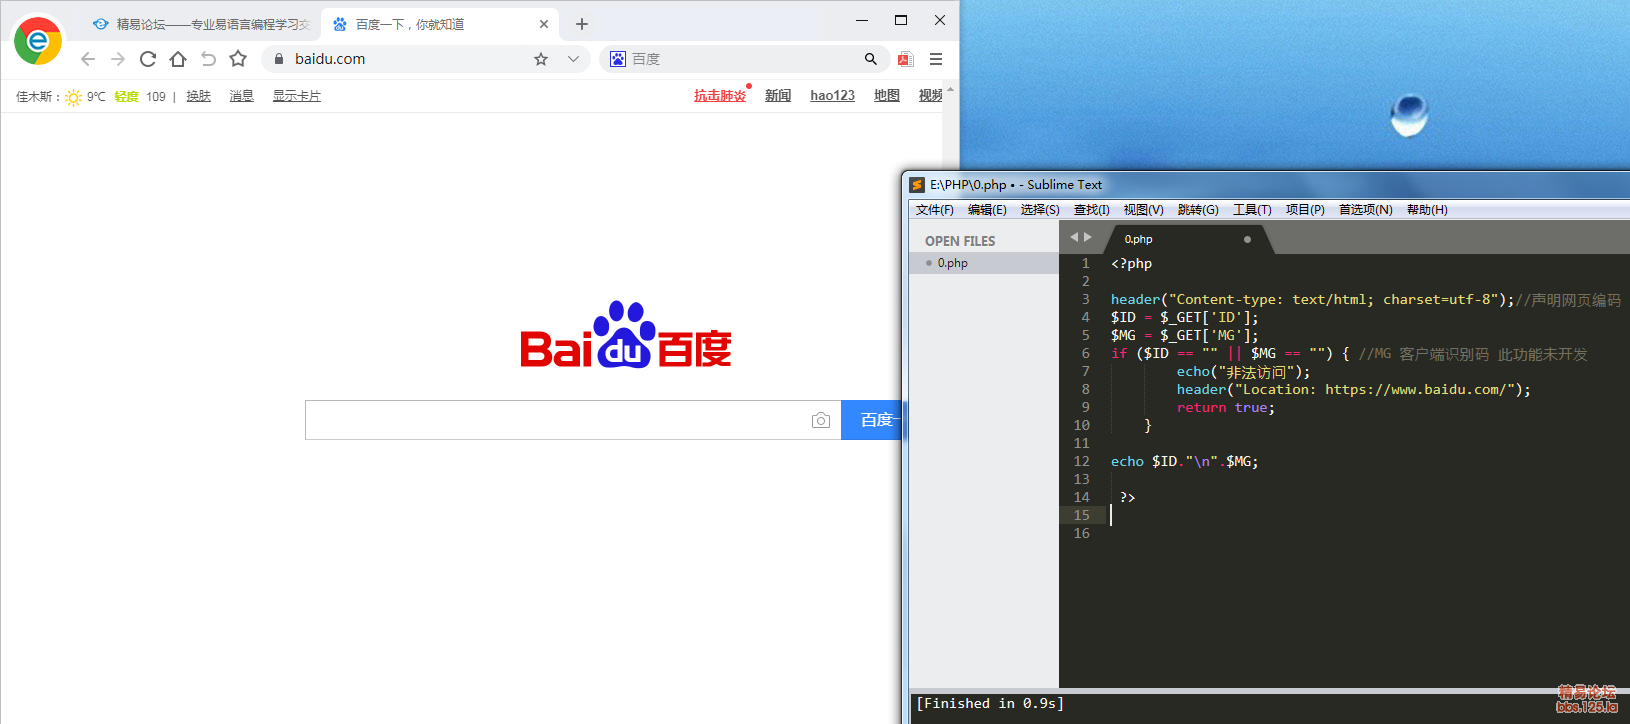1630x724 pixels.
Task: Click the camera image search icon
Action: point(821,420)
